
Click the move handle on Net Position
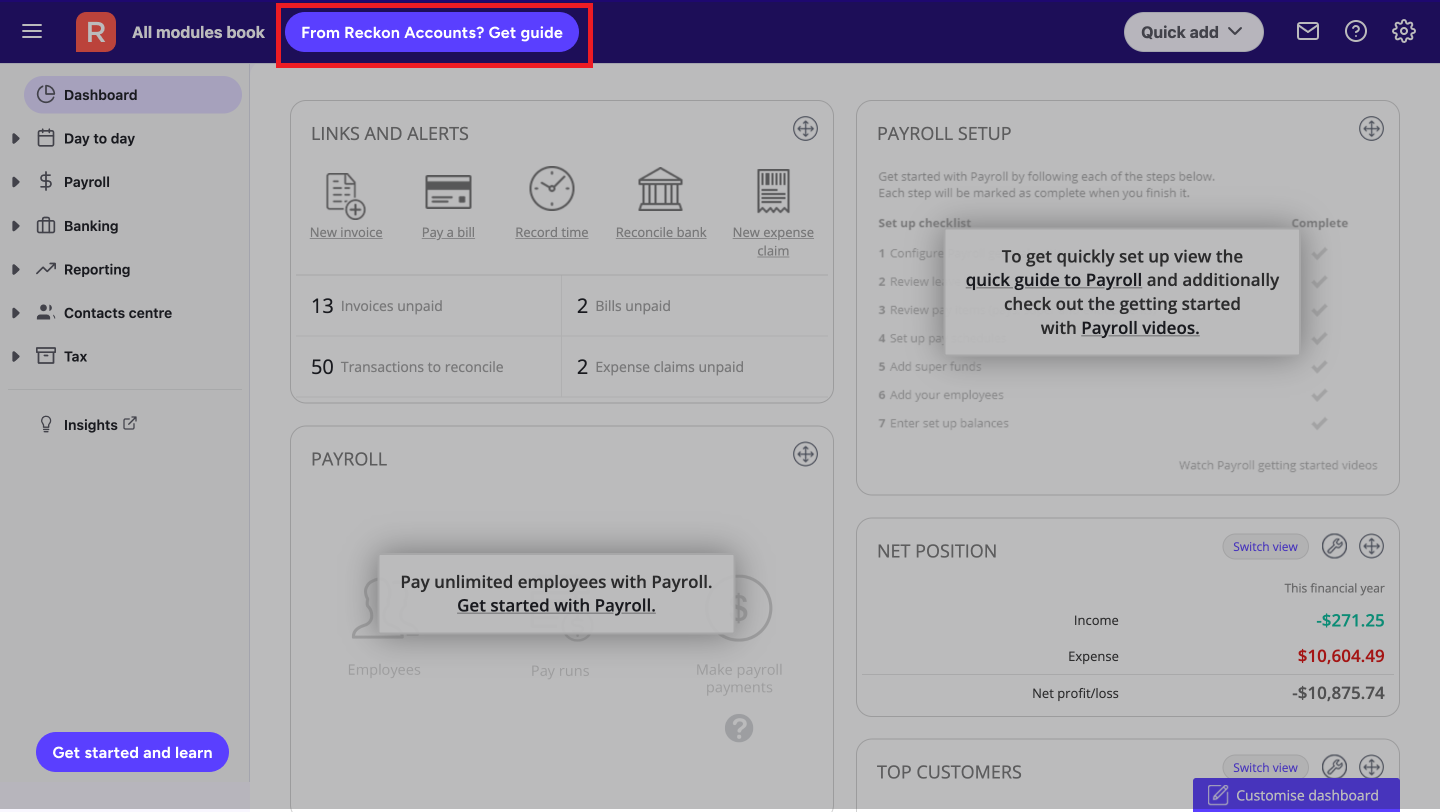coord(1371,546)
